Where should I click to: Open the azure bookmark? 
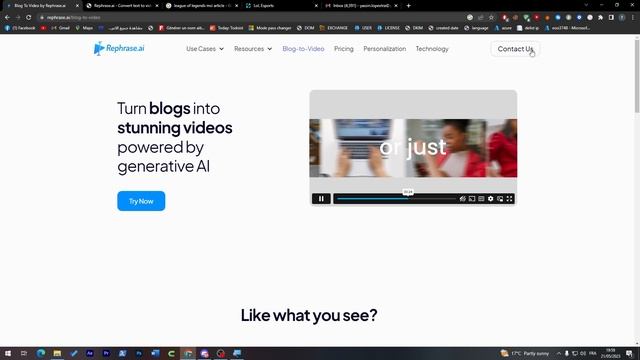pos(503,28)
